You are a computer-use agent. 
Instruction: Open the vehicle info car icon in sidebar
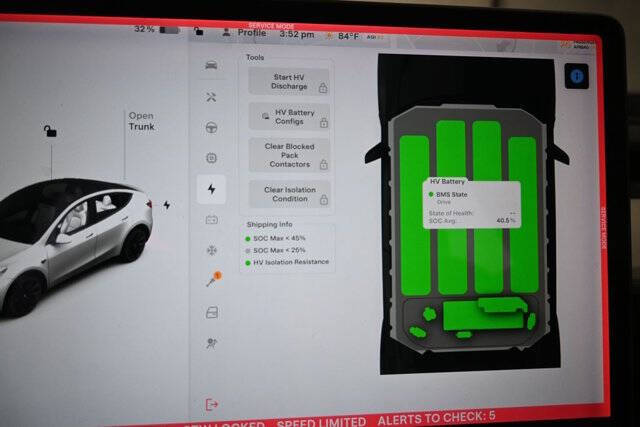pos(211,65)
